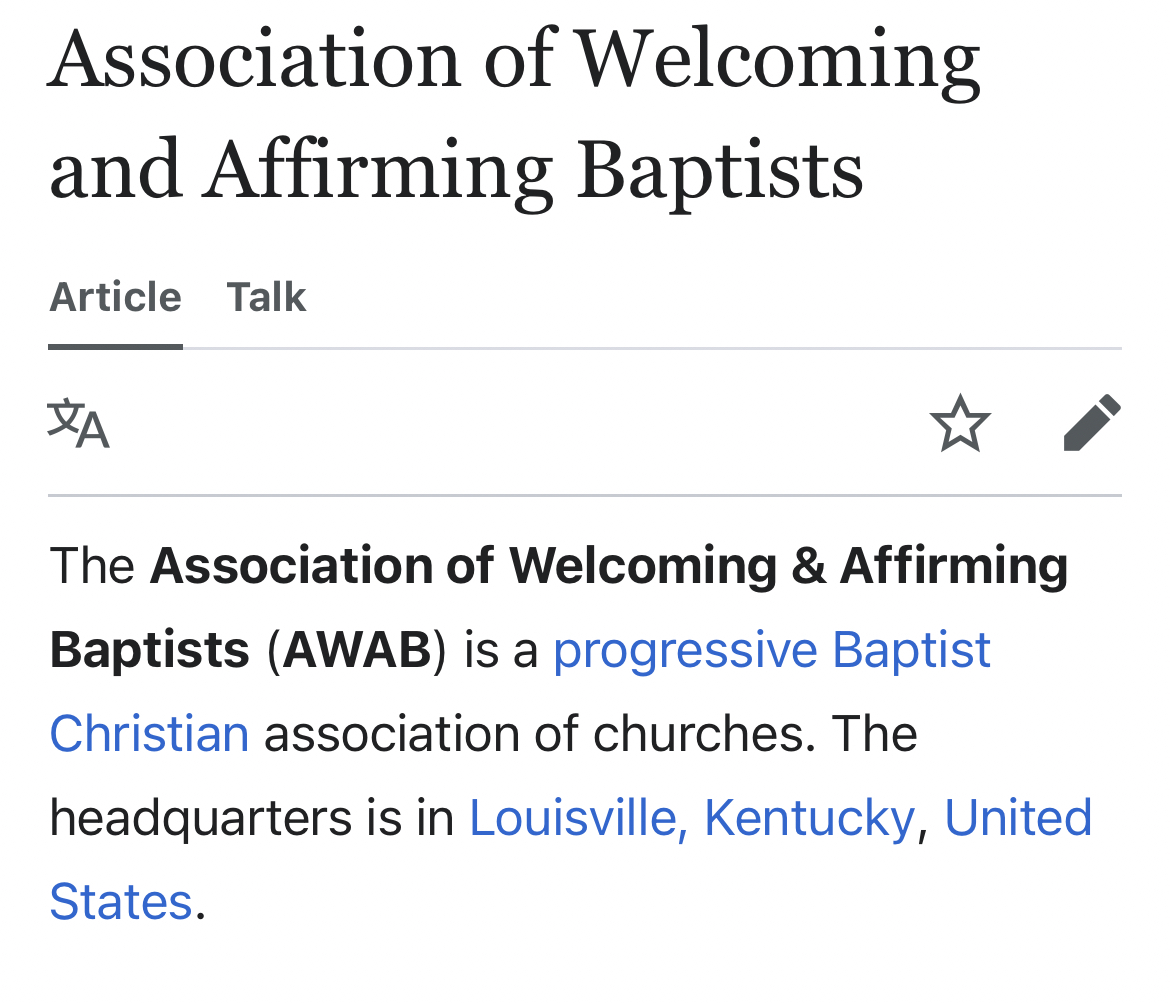Click the word "States" link
1170x1003 pixels.
120,903
